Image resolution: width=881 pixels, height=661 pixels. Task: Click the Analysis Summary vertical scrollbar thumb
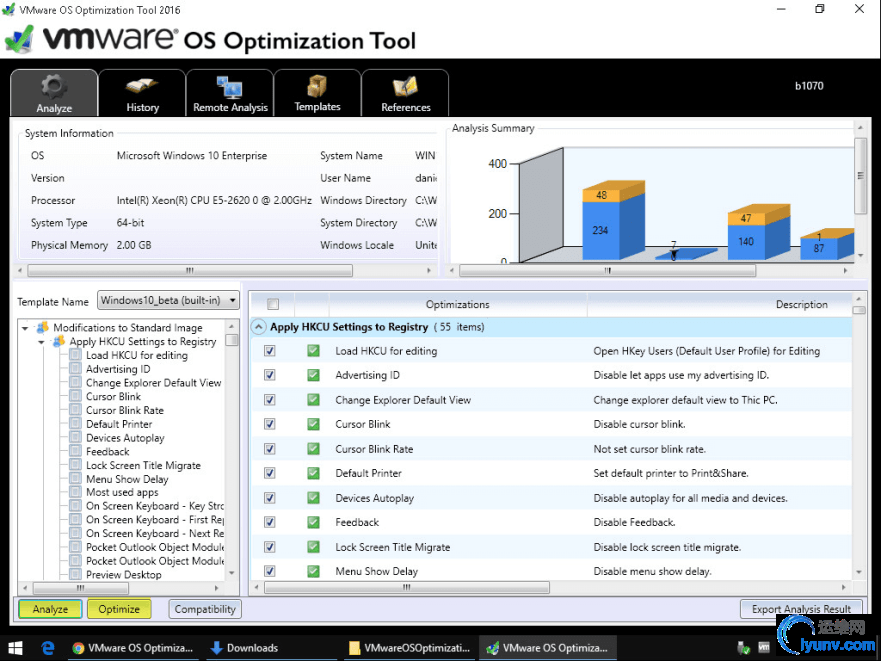click(860, 175)
